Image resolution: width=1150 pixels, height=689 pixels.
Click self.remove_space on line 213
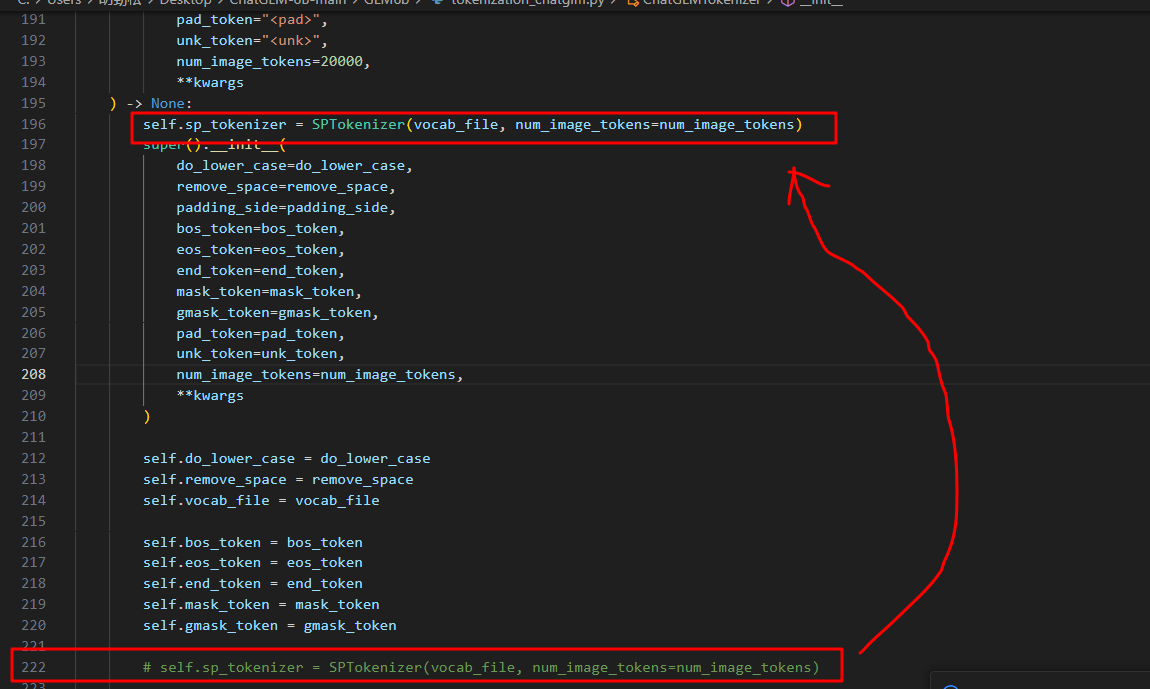point(215,479)
